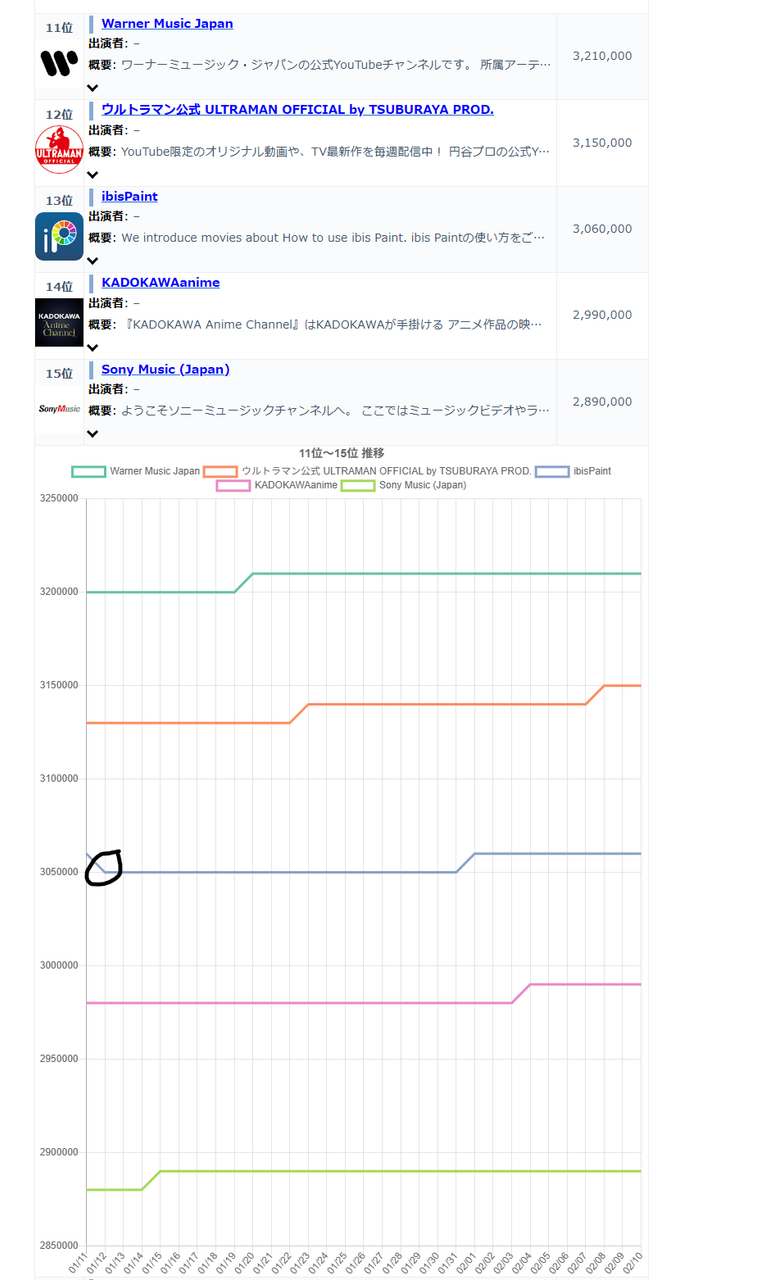Hide the Sony Music (Japan) chart series
Image resolution: width=775 pixels, height=1280 pixels.
point(358,486)
